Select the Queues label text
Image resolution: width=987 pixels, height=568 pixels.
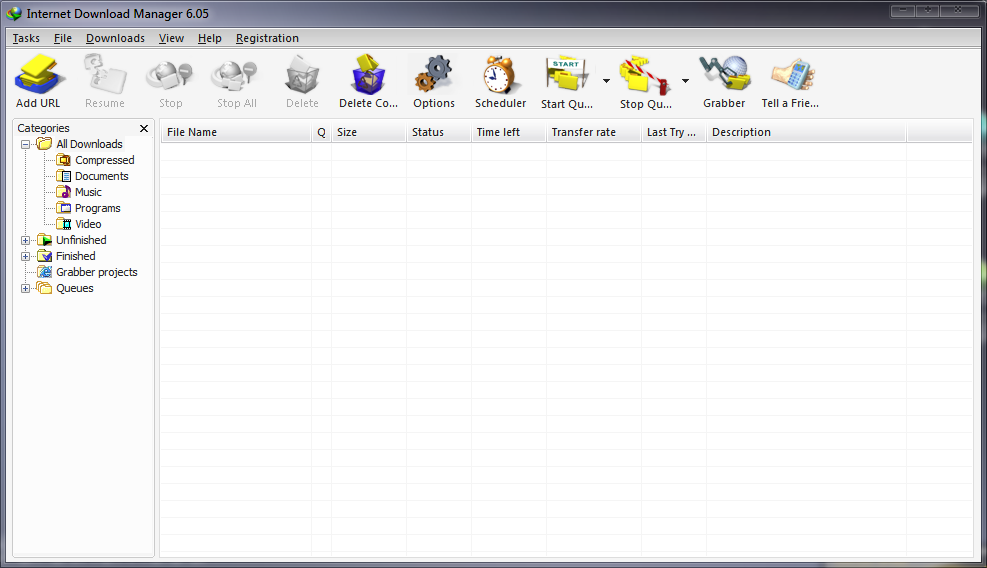pyautogui.click(x=74, y=288)
